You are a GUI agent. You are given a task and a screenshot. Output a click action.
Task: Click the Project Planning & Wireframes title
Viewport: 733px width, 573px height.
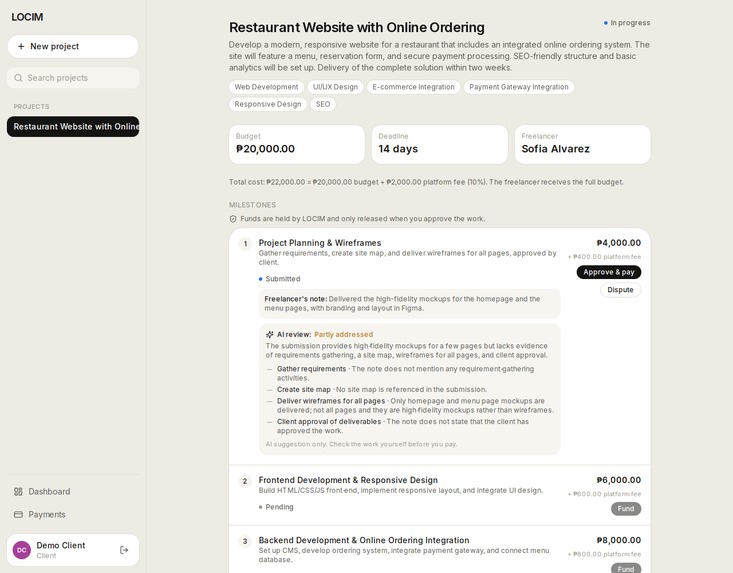320,243
